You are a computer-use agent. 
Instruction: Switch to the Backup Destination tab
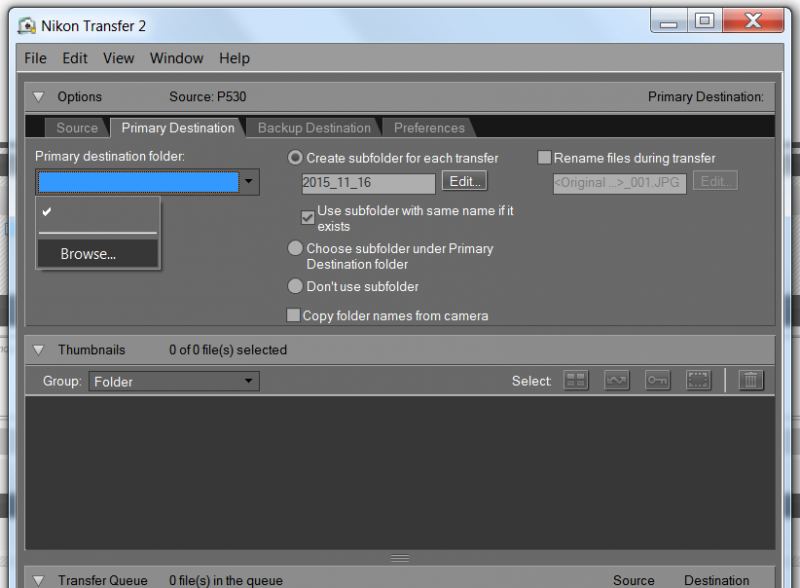tap(314, 128)
